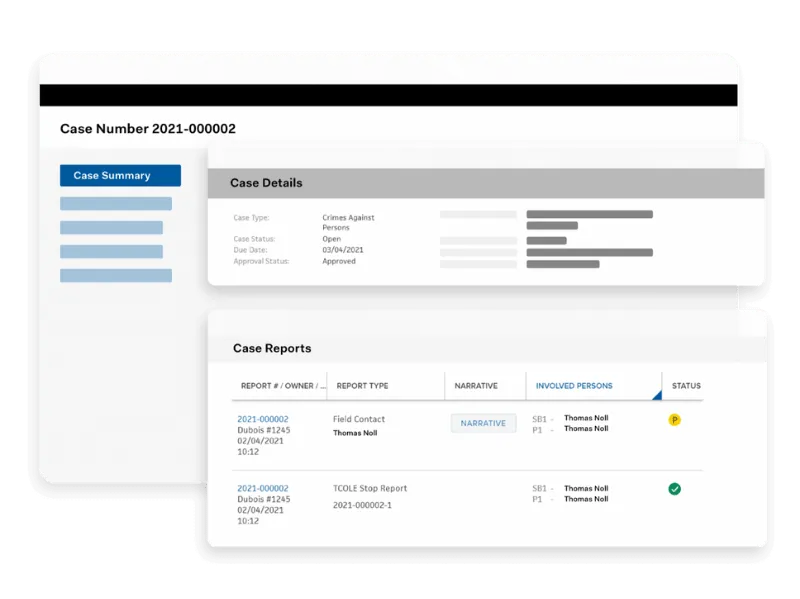Click the blue sort triangle on Involved Persons
The image size is (800, 599).
click(x=657, y=395)
